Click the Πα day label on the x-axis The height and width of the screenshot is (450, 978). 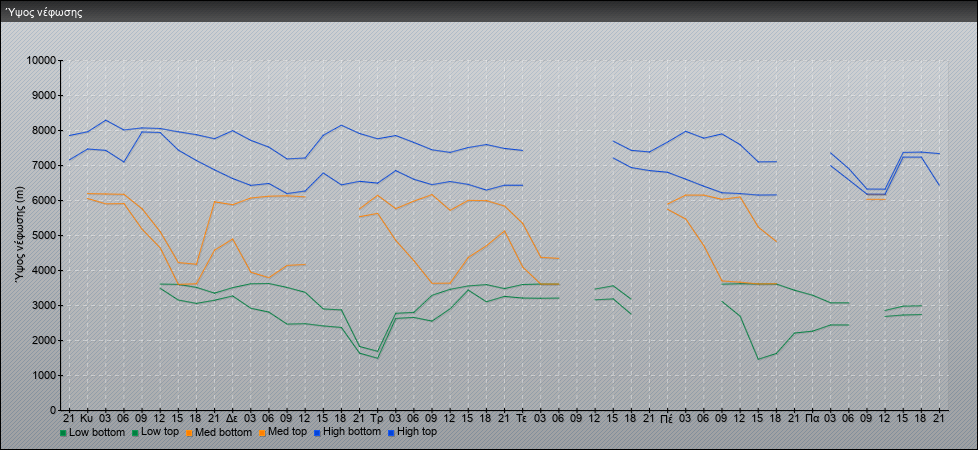tap(812, 418)
